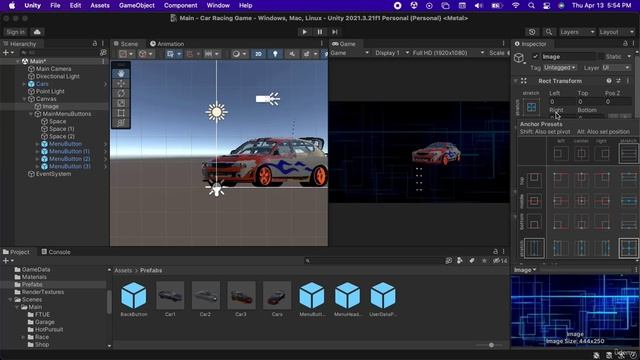Toggle scene lighting bulb icon
This screenshot has width=640, height=360.
[x=275, y=54]
